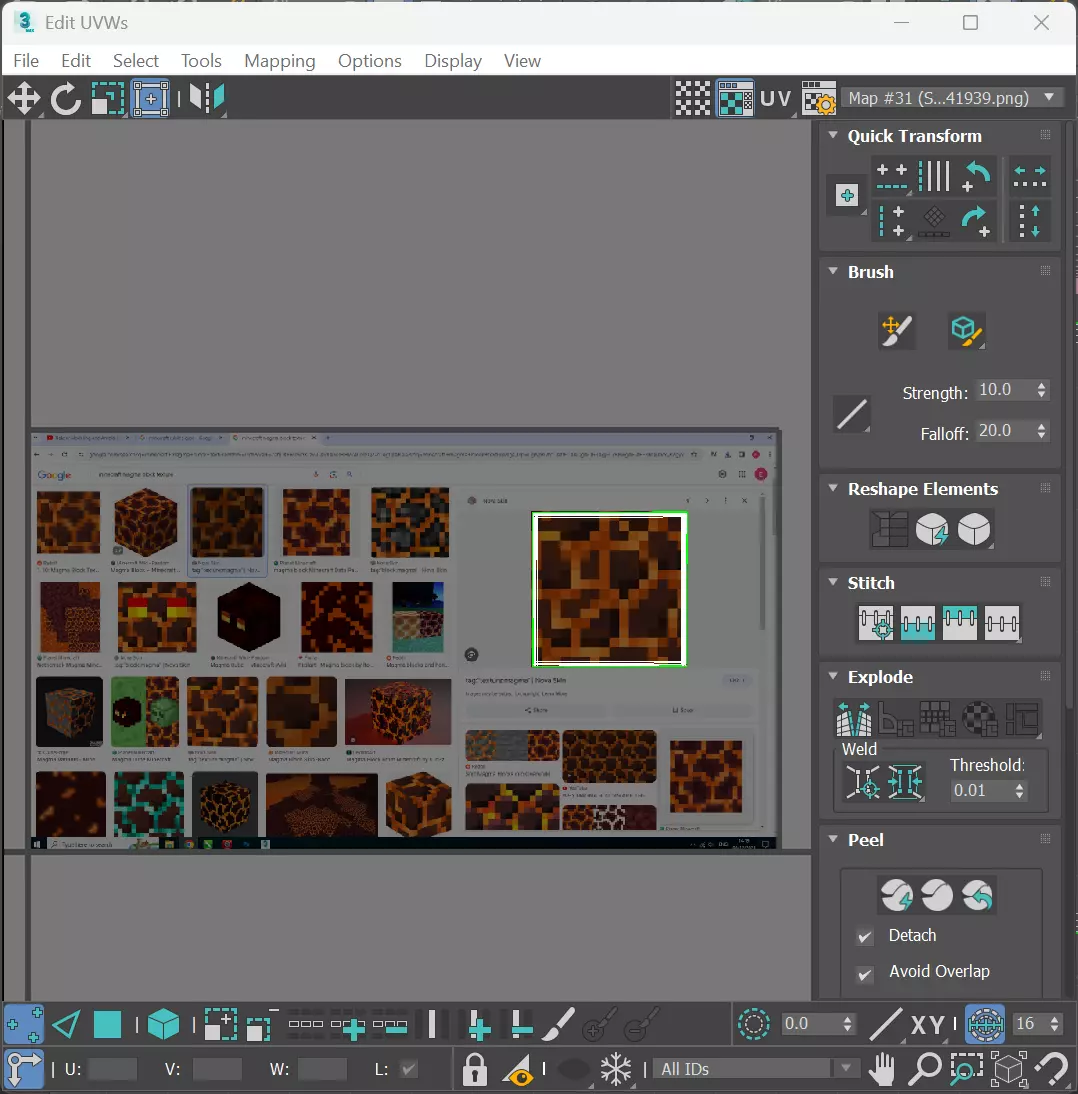Open the Tools menu
1078x1094 pixels.
201,61
